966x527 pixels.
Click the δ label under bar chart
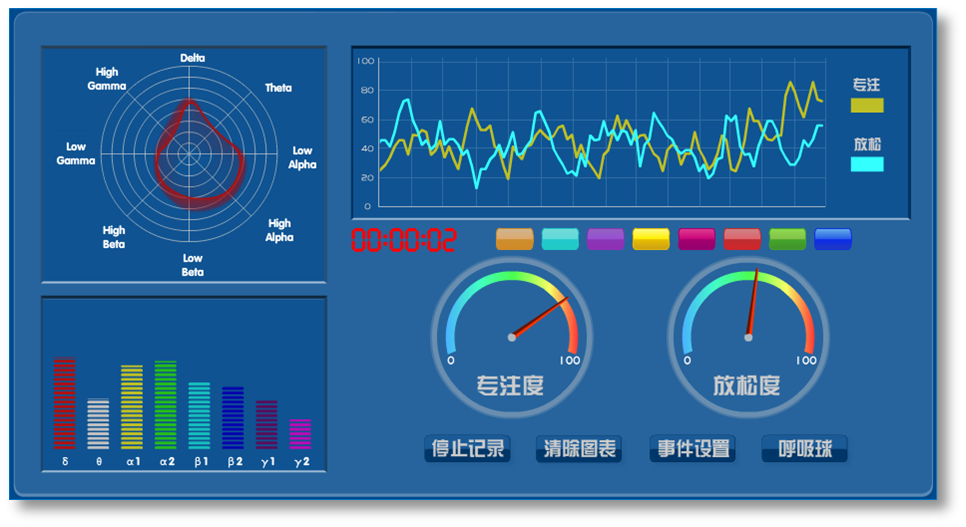pyautogui.click(x=65, y=461)
